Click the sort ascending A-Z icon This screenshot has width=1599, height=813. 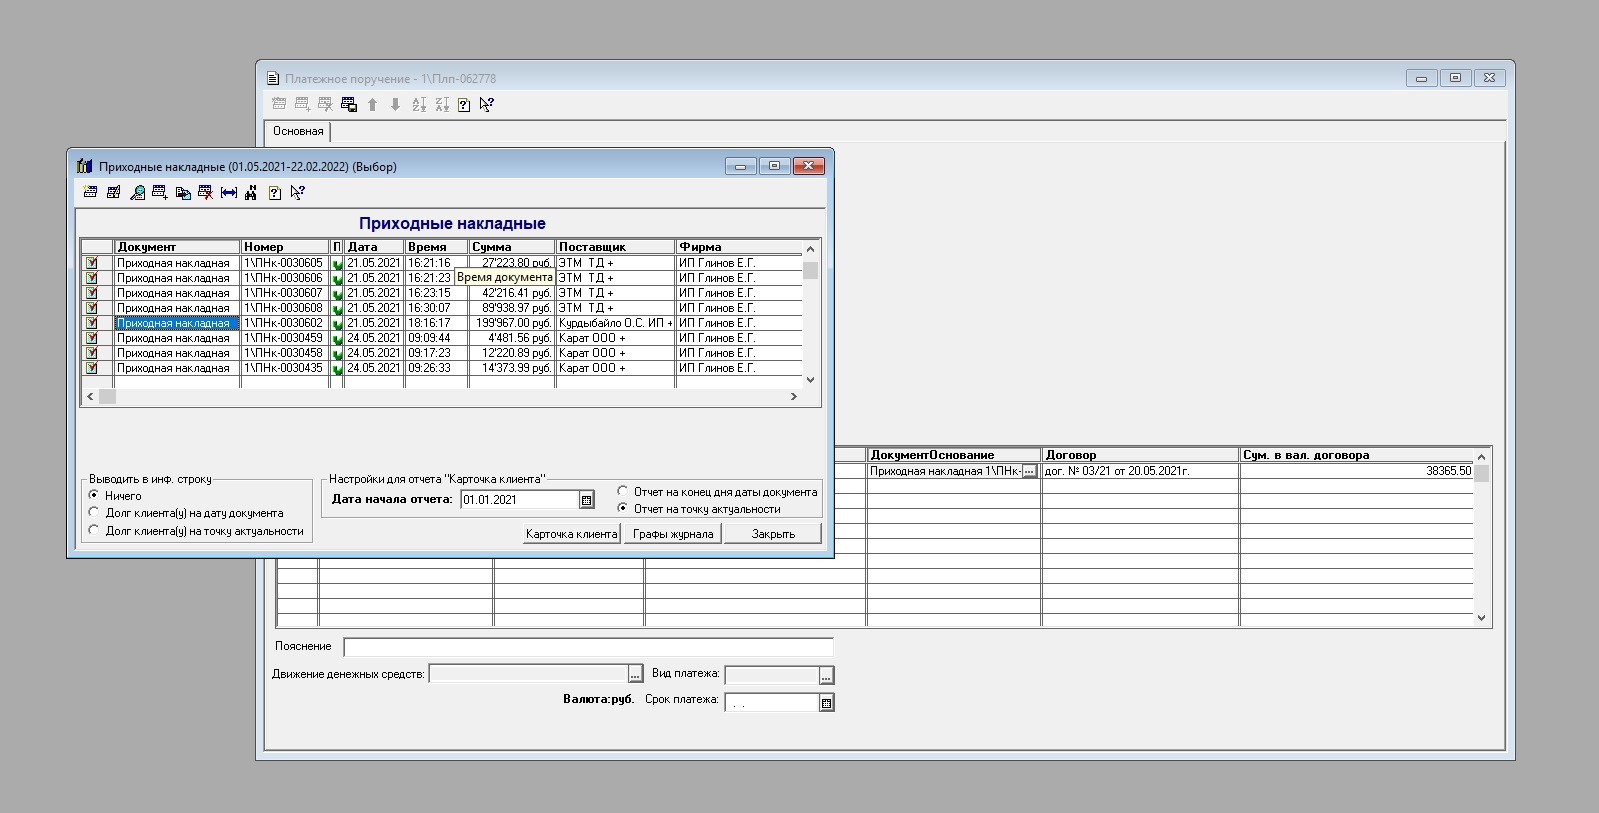419,104
